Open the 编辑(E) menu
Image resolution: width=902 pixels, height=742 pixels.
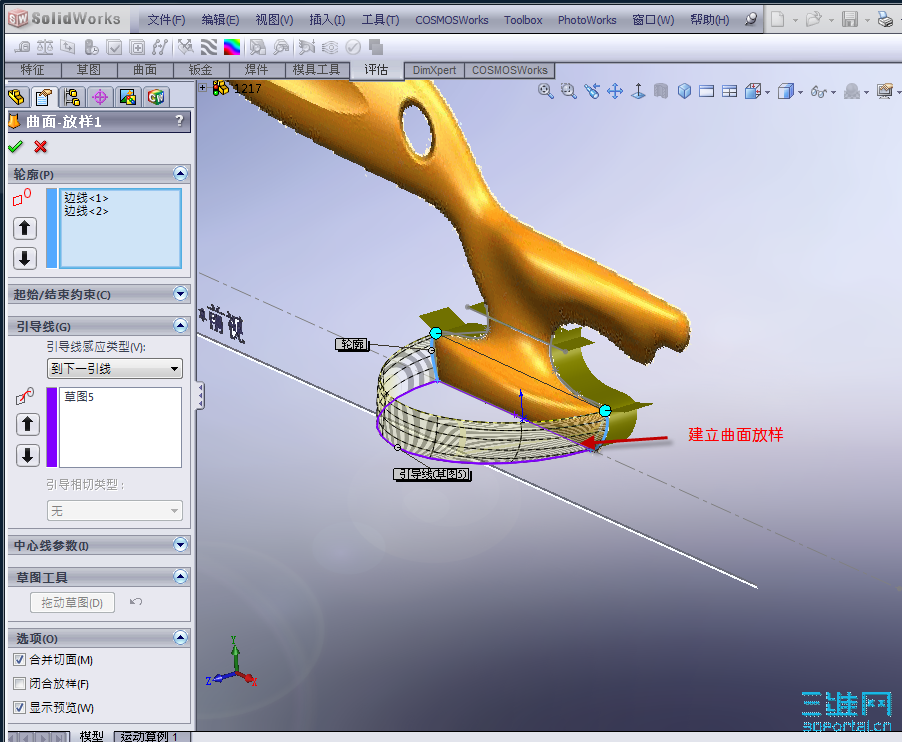(x=220, y=20)
